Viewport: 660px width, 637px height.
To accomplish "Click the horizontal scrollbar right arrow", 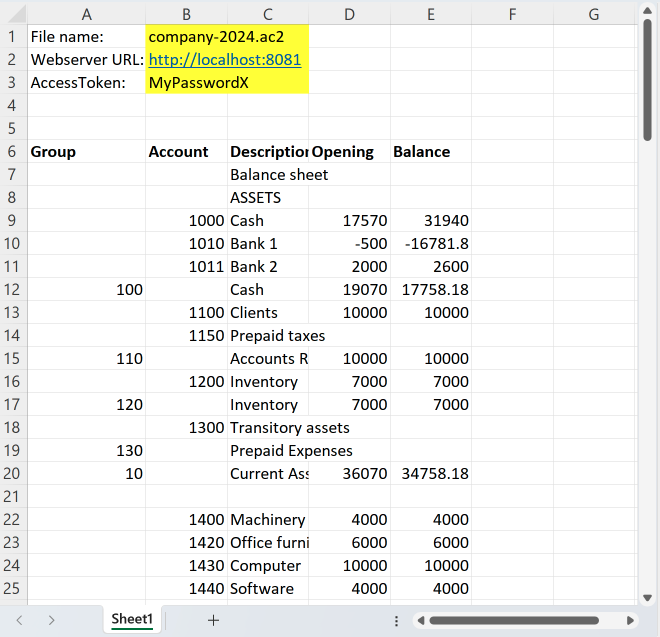I will [x=628, y=620].
